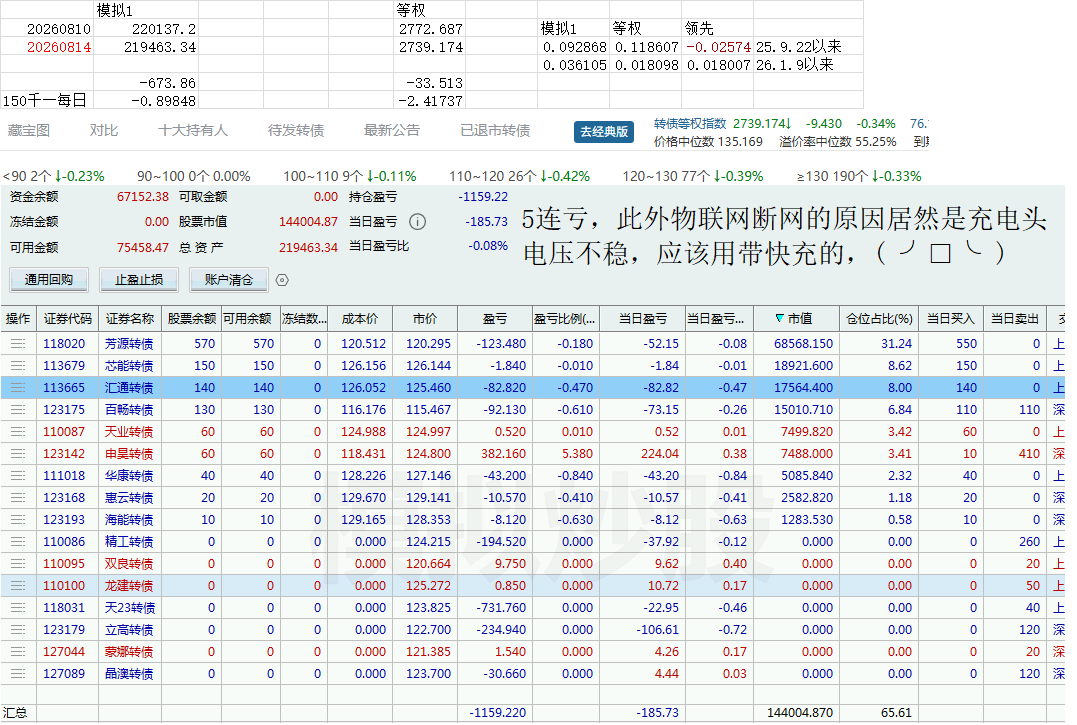Sort by the 操作 column header
1077x725 pixels.
[x=18, y=319]
